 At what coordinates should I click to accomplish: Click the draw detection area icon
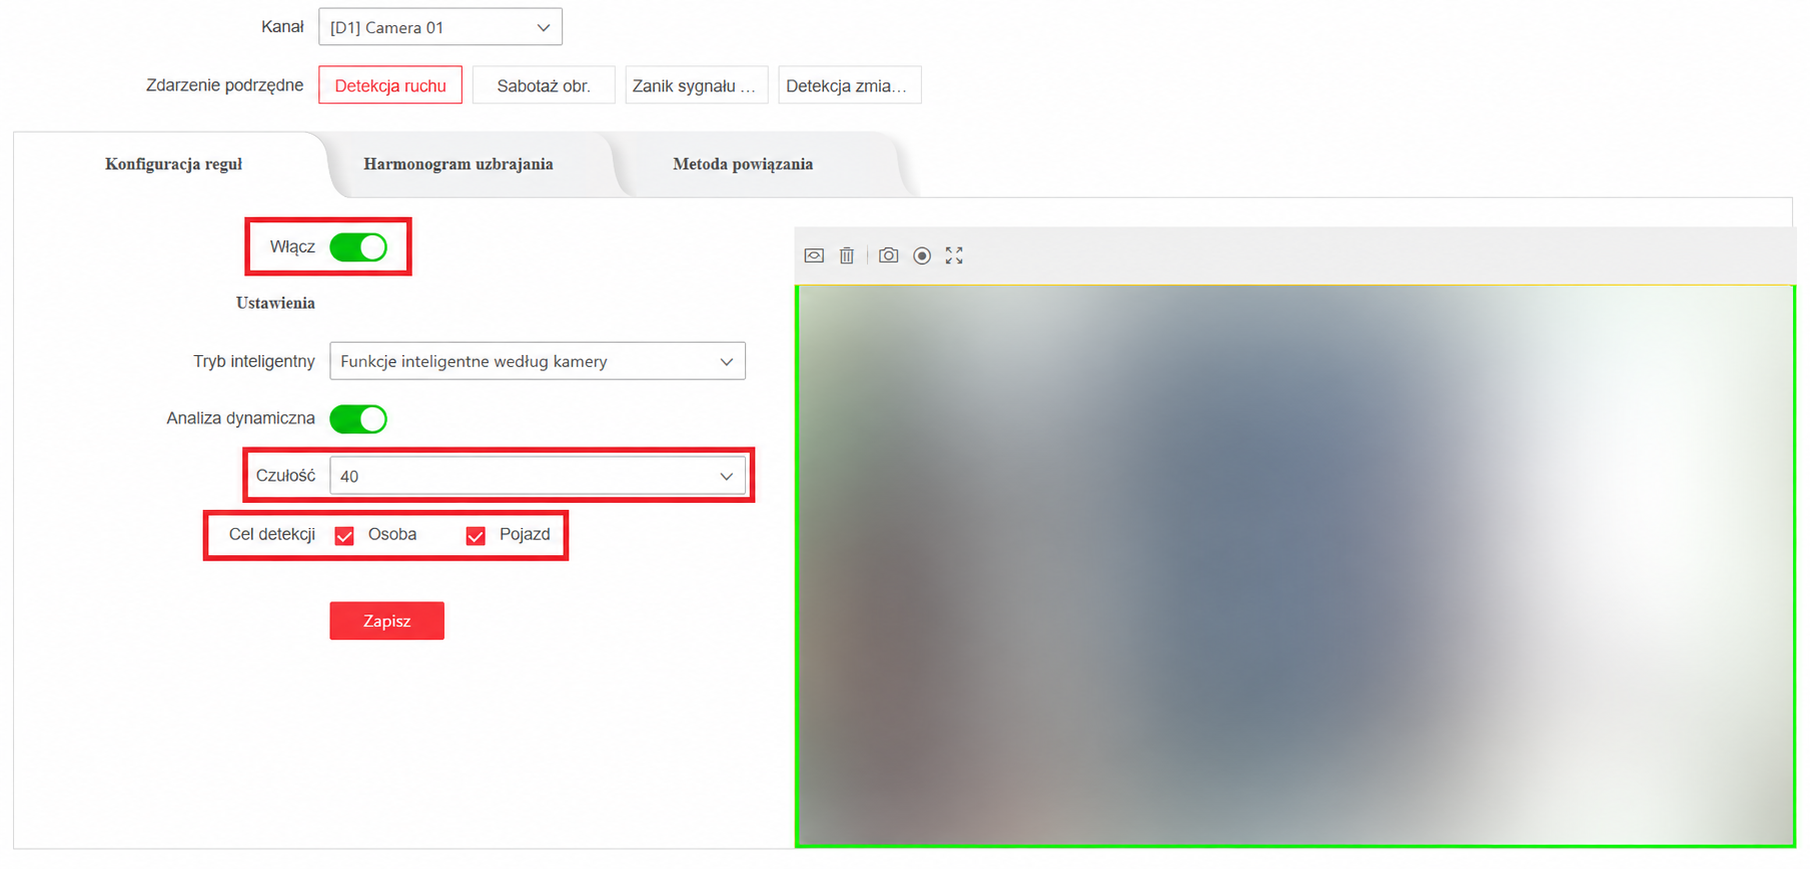[x=814, y=256]
